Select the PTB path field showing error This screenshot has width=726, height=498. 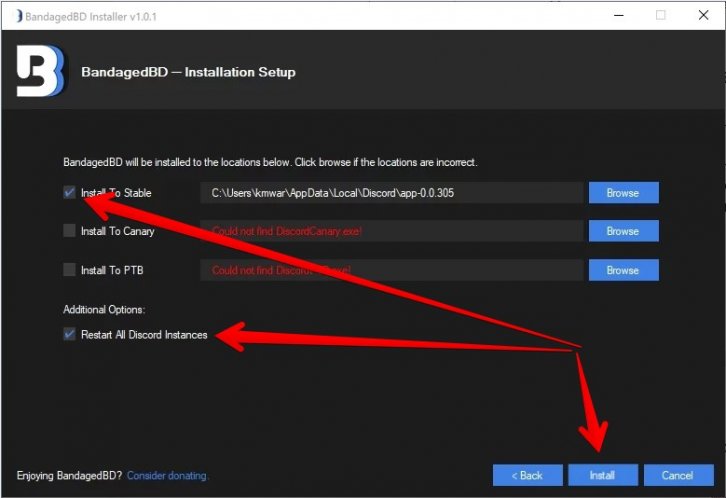click(392, 270)
